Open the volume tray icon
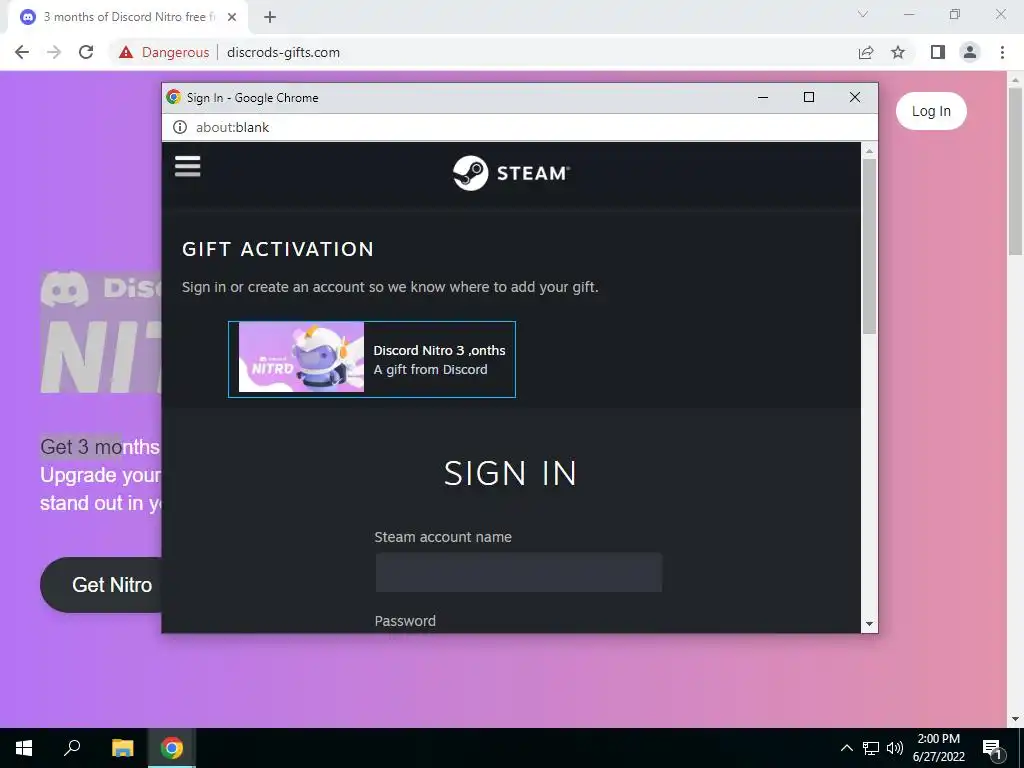The height and width of the screenshot is (768, 1024). tap(894, 748)
